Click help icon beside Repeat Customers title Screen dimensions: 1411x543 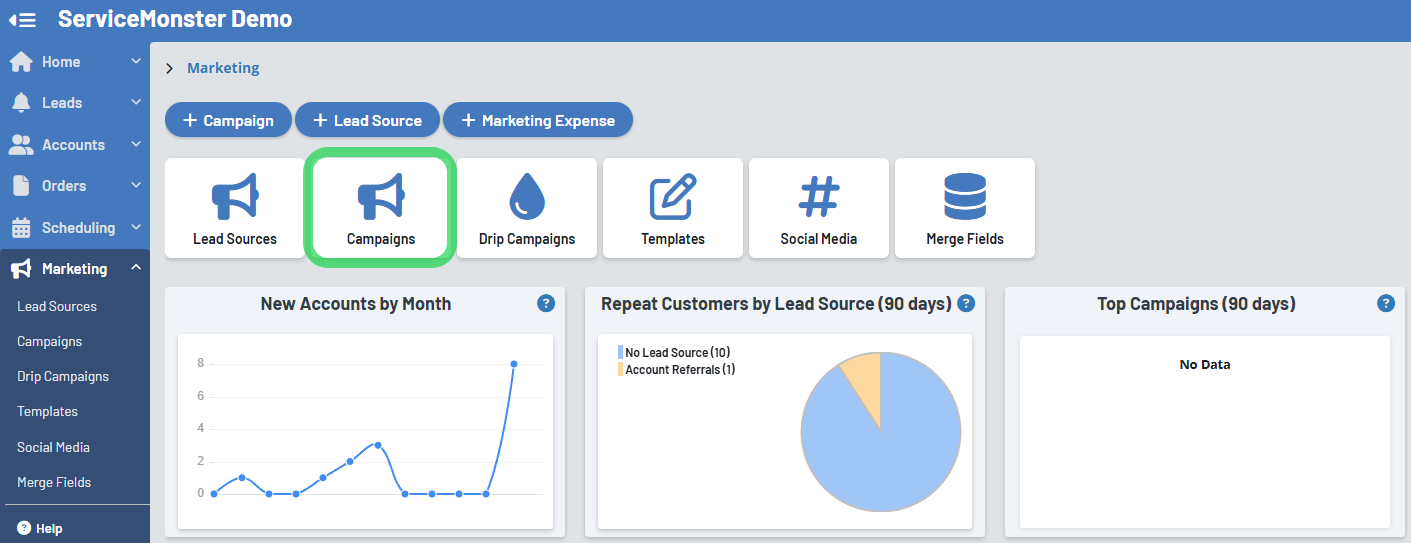tap(966, 303)
